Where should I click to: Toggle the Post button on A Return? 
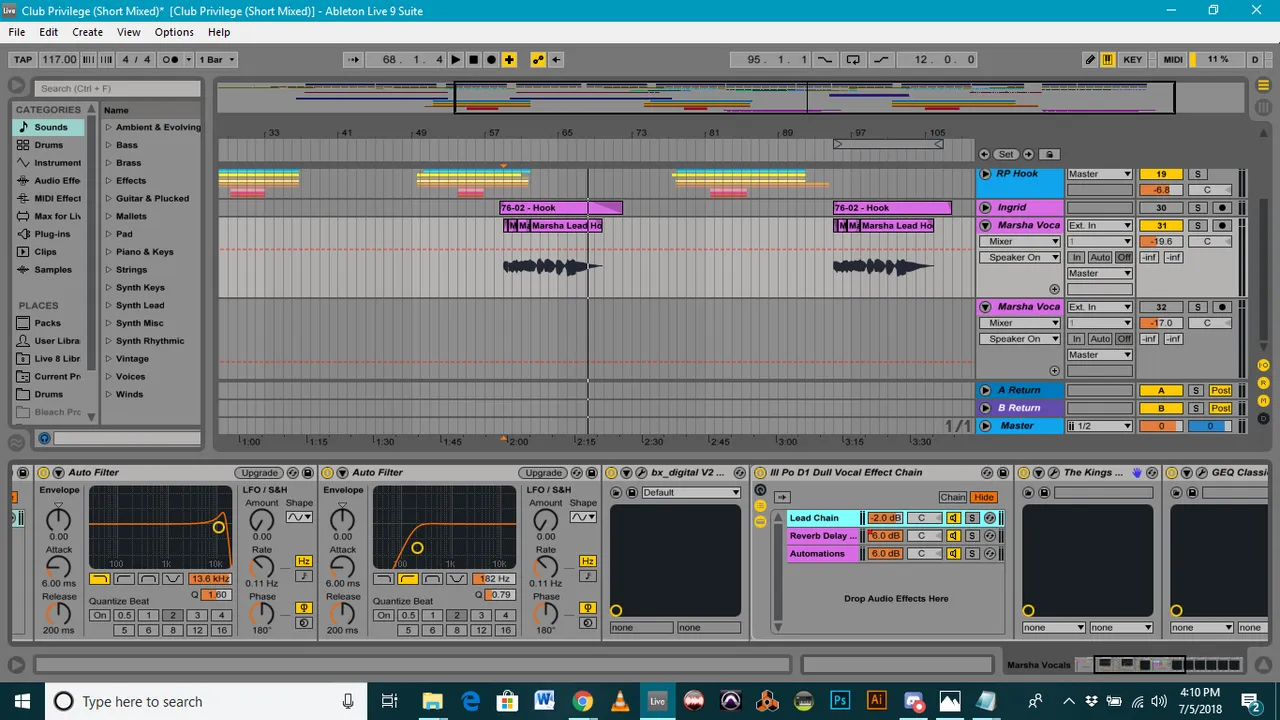1220,391
